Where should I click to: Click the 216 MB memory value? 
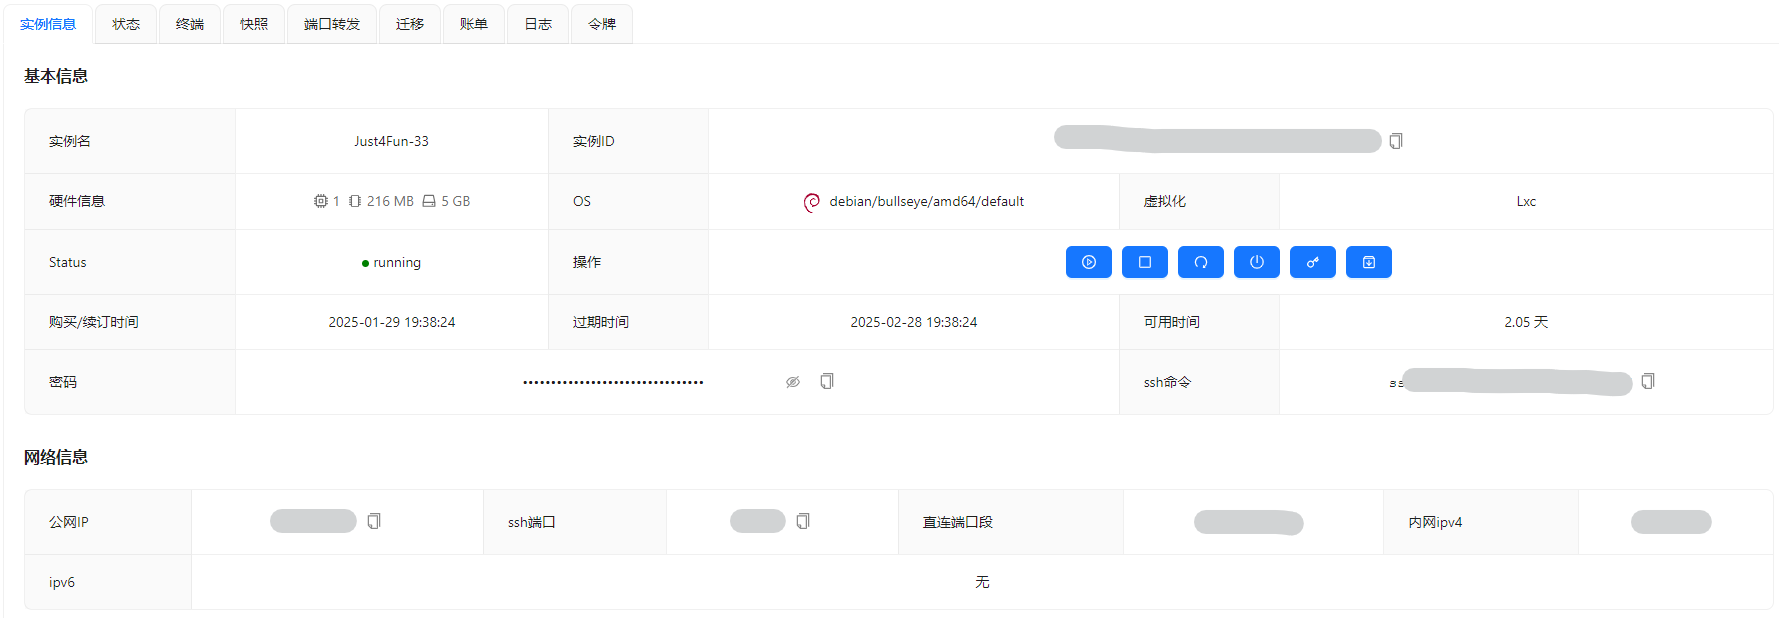tap(390, 201)
